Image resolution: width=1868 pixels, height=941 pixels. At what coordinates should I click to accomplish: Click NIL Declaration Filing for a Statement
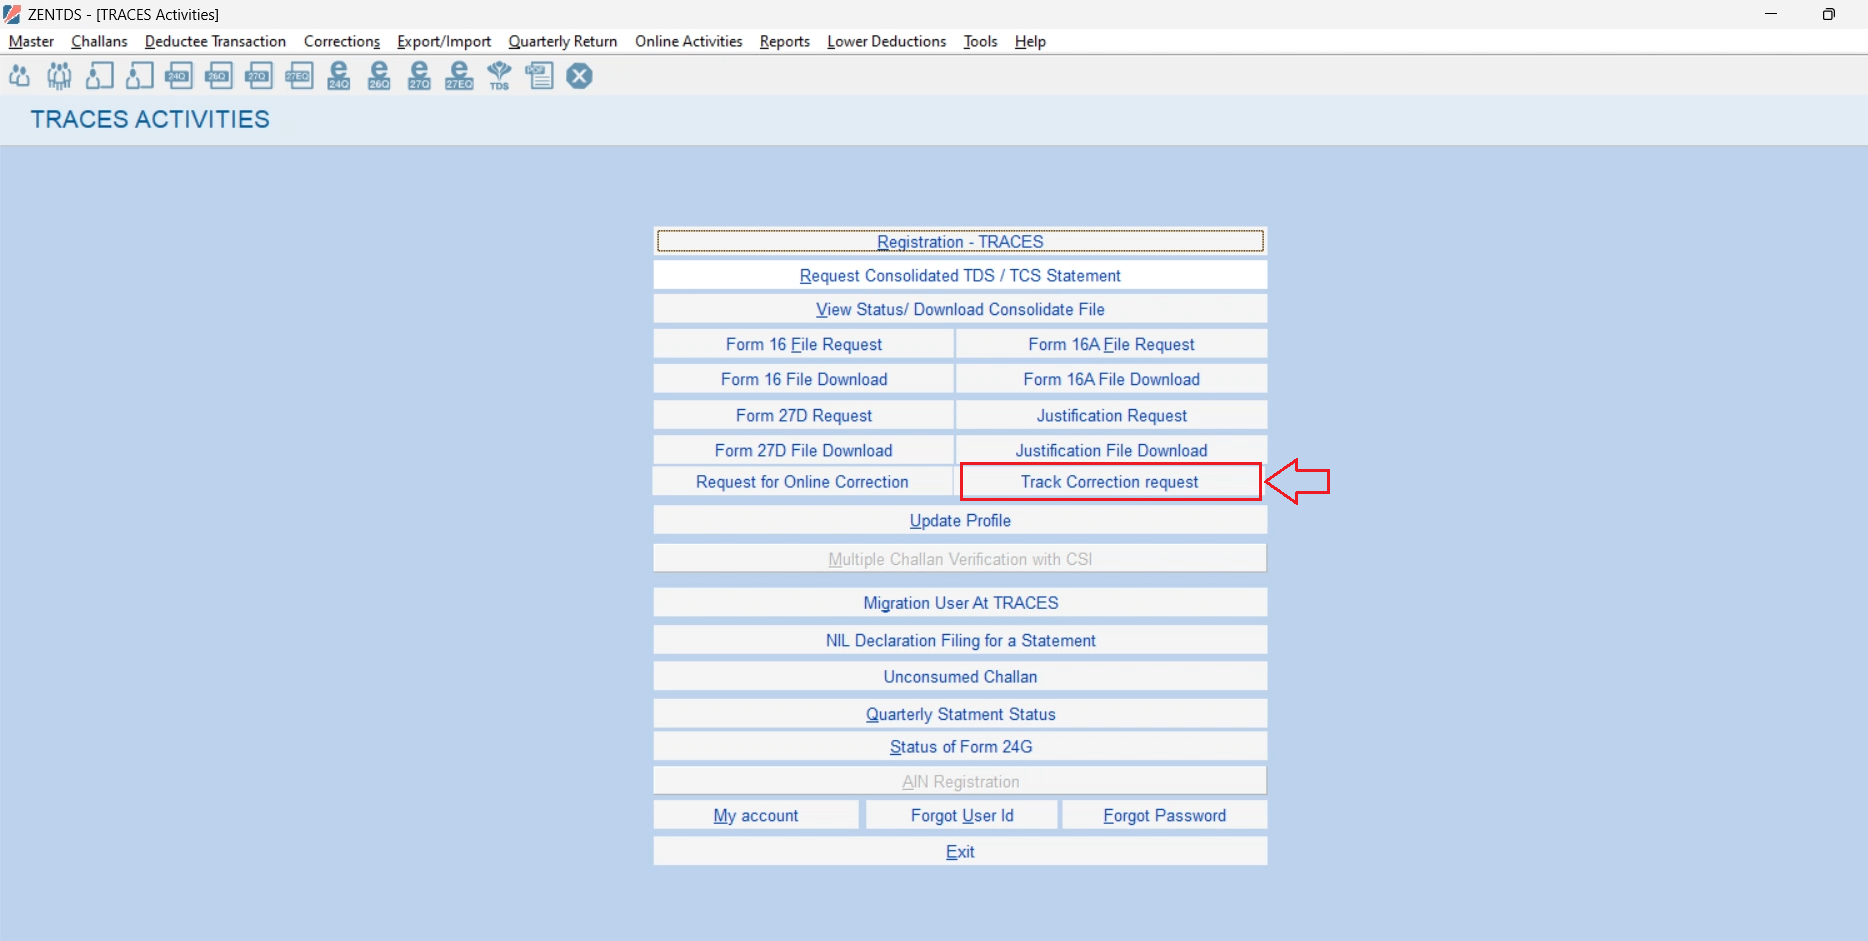tap(960, 640)
